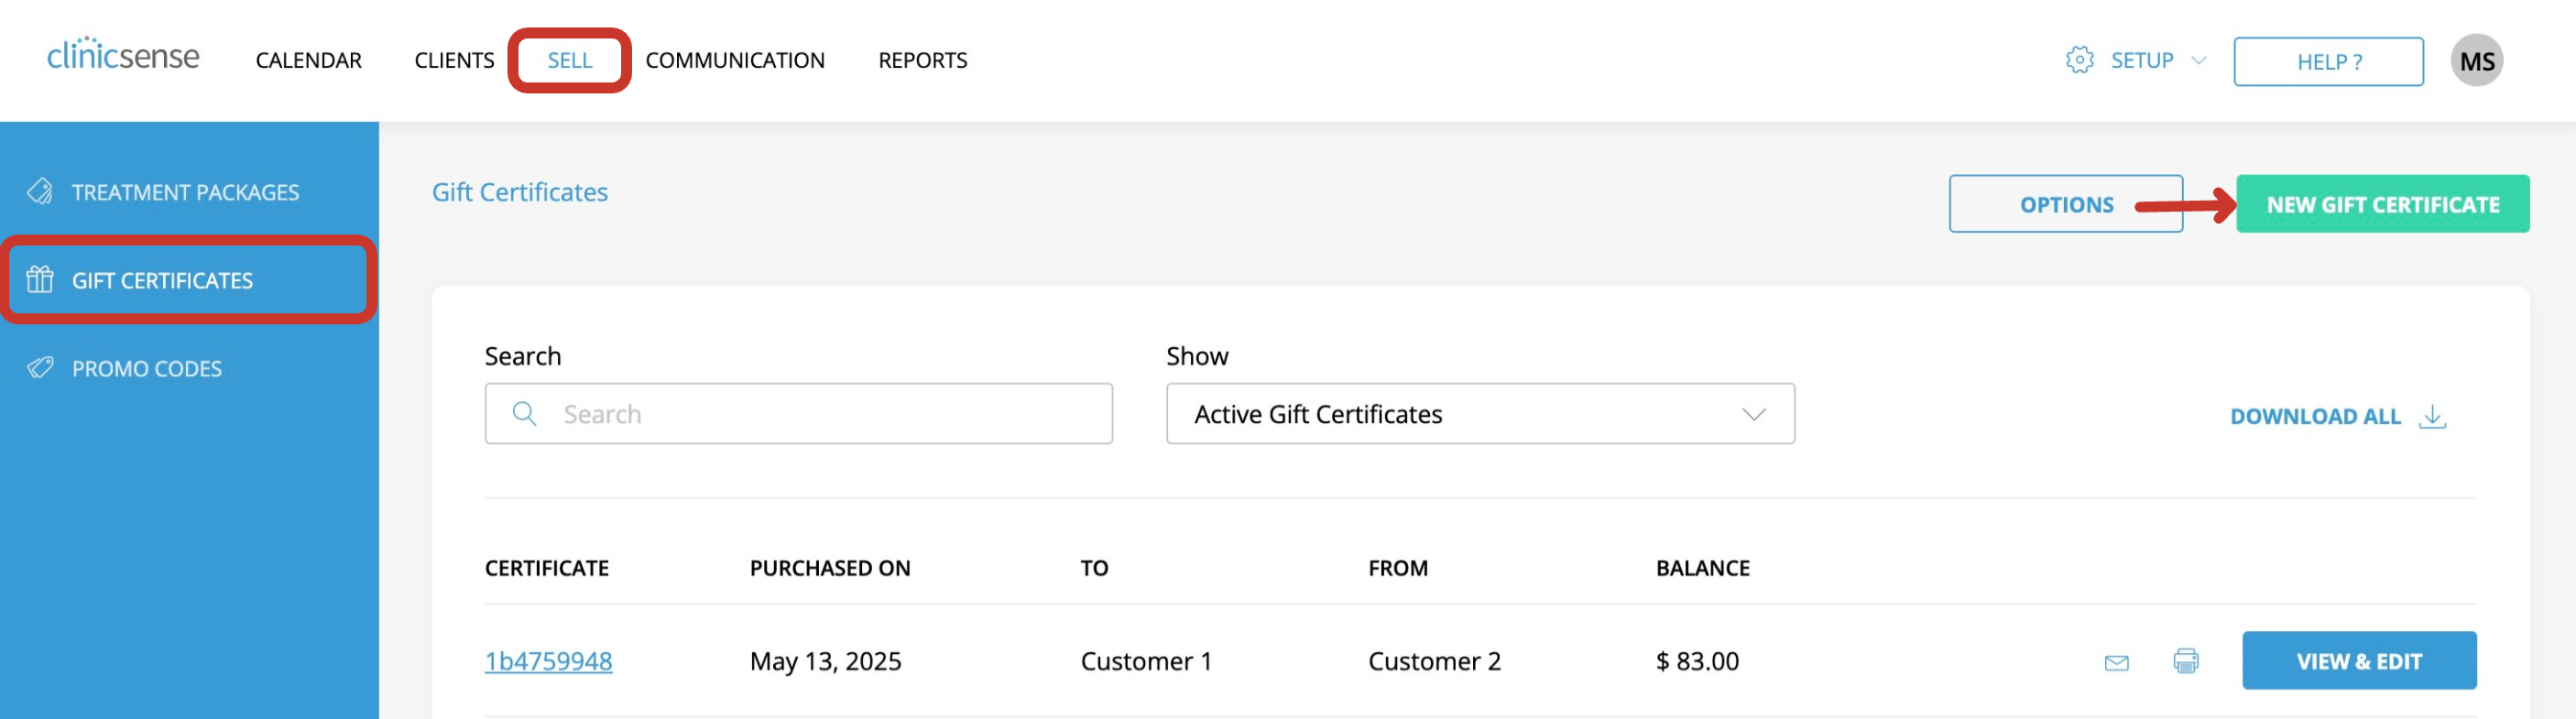The height and width of the screenshot is (719, 2576).
Task: Select the Customer 1 recipient cell
Action: click(1146, 661)
